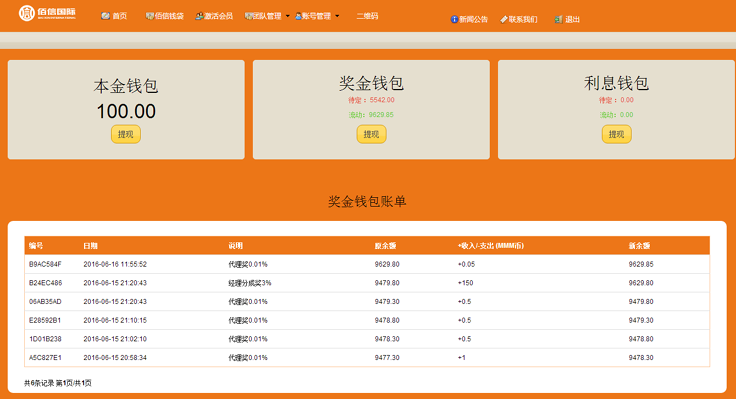Viewport: 736px width, 399px height.
Task: Select record ID B24EC486
Action: [46, 283]
